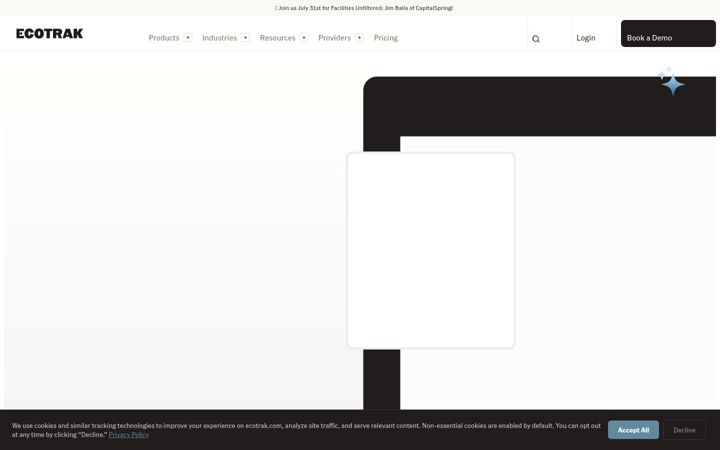The image size is (720, 450).
Task: Accept all cookies
Action: point(633,430)
